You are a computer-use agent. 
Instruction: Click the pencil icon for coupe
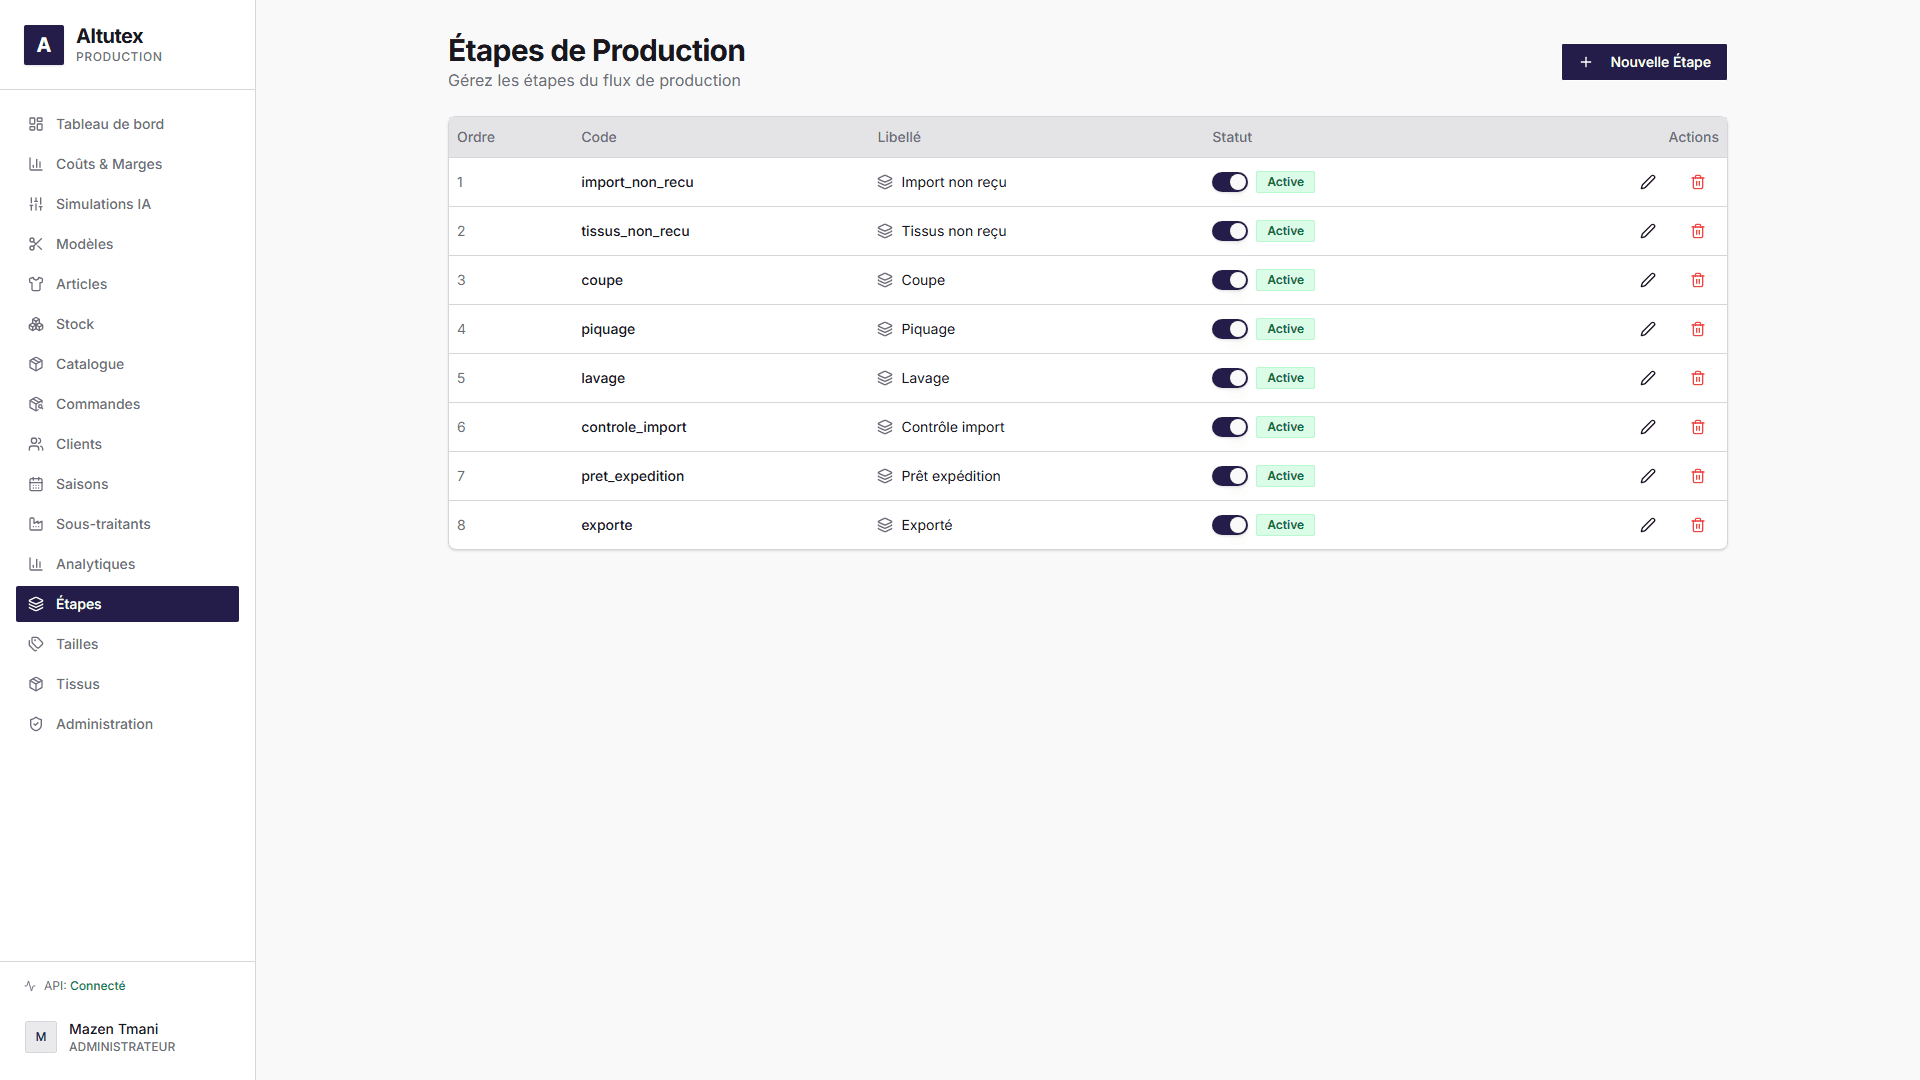(x=1648, y=280)
